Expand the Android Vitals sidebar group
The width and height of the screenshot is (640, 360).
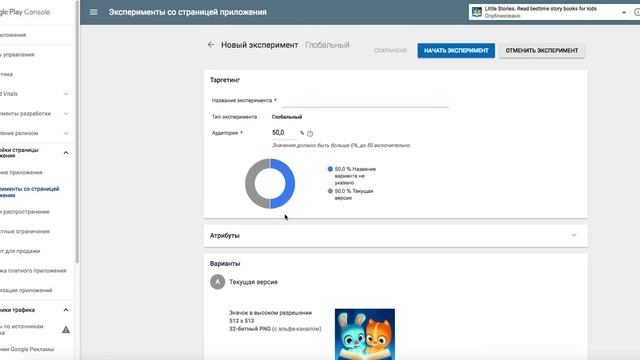(66, 94)
